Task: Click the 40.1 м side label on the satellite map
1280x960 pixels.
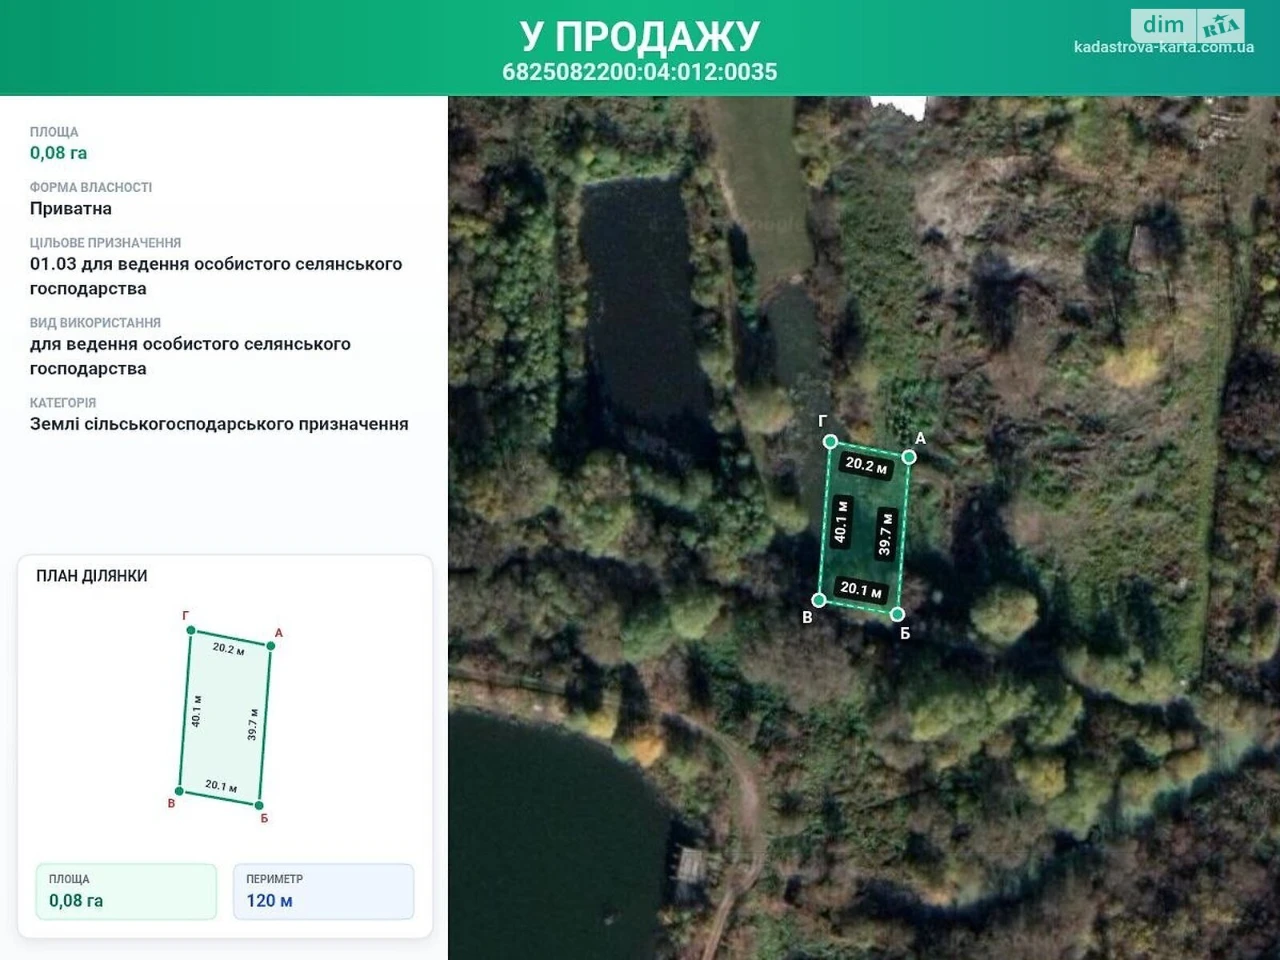Action: click(841, 521)
